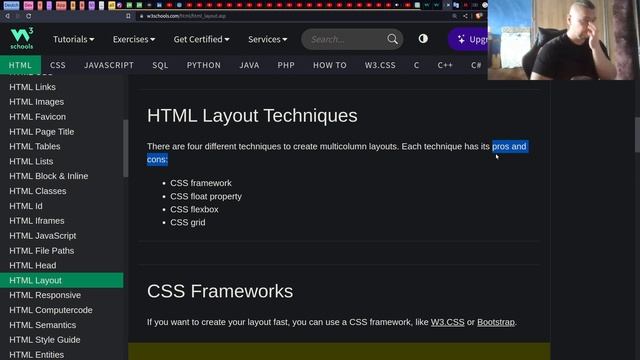Click the share icon in address bar
The image size is (640, 360).
point(465,16)
